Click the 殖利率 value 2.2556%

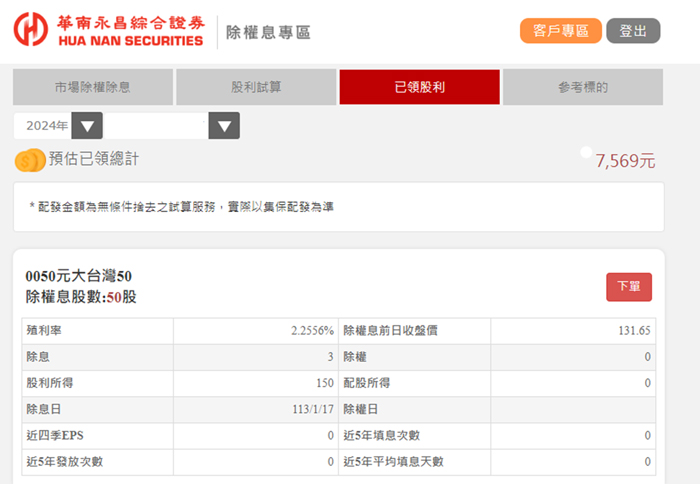[312, 331]
